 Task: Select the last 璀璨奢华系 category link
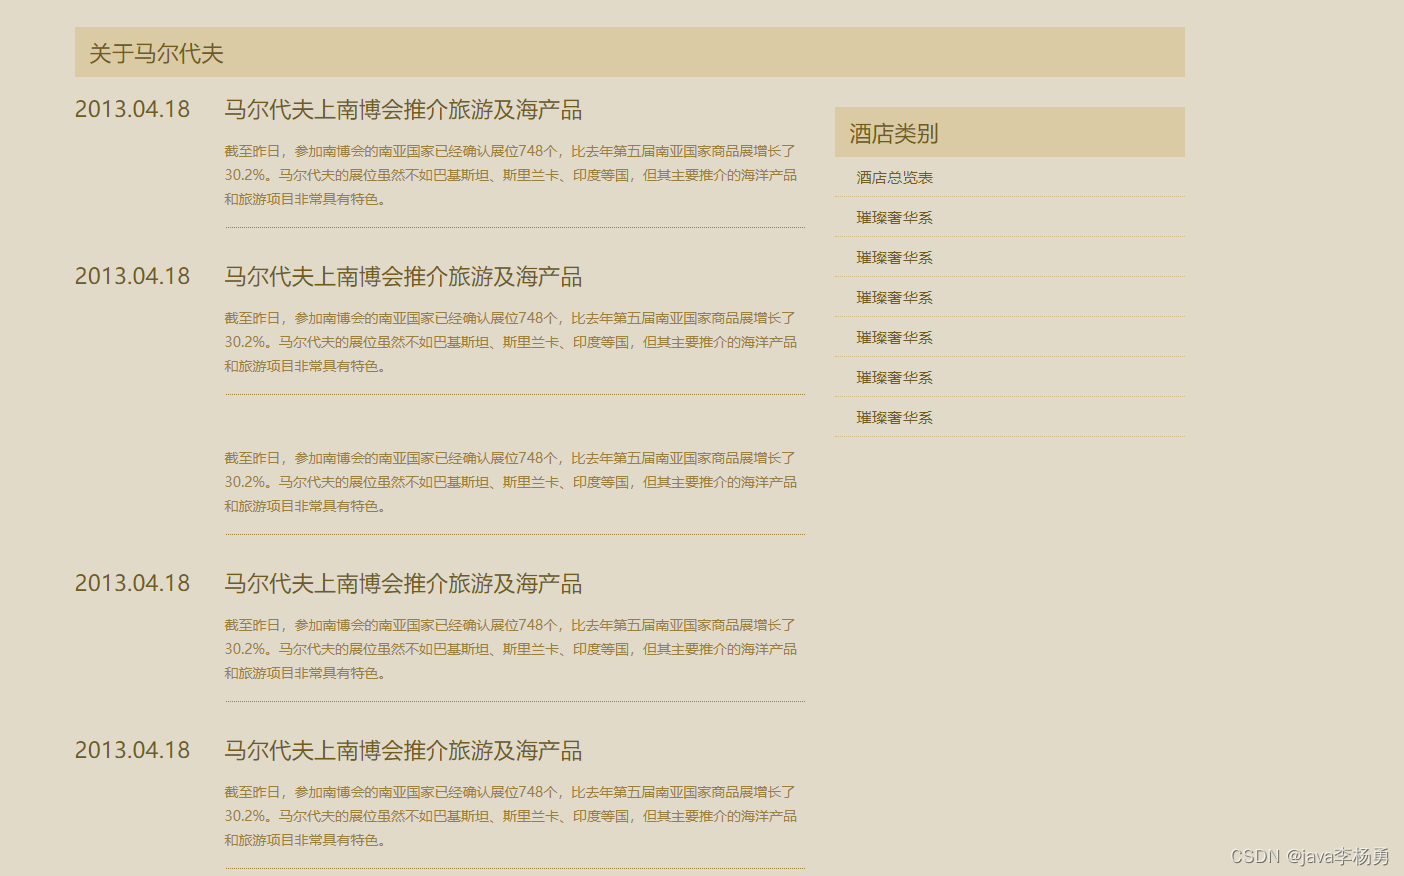[x=894, y=417]
